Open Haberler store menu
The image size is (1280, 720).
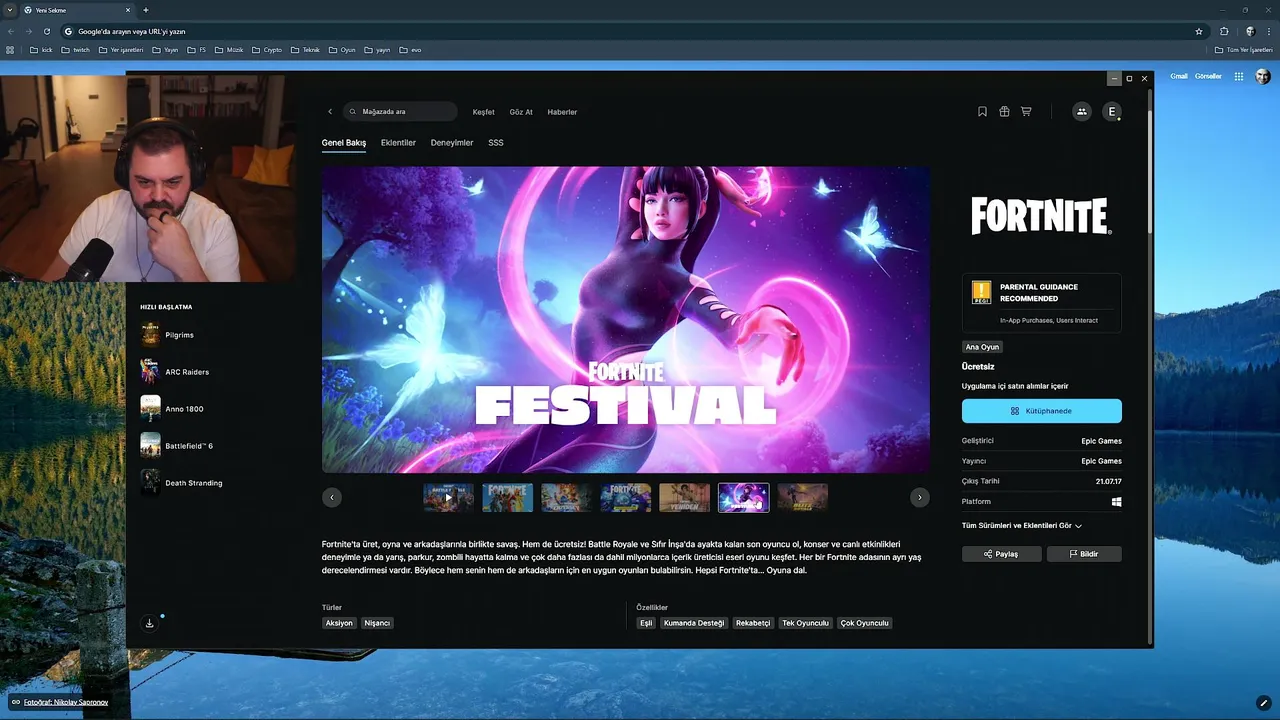click(562, 112)
